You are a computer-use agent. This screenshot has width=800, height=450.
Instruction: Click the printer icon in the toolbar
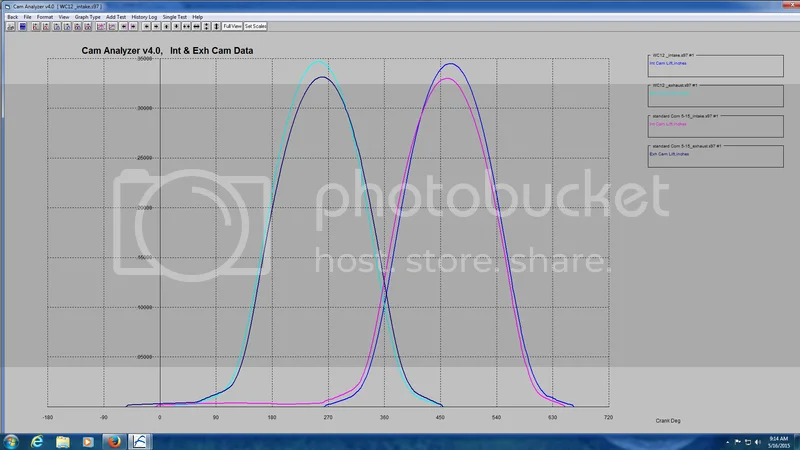click(10, 26)
